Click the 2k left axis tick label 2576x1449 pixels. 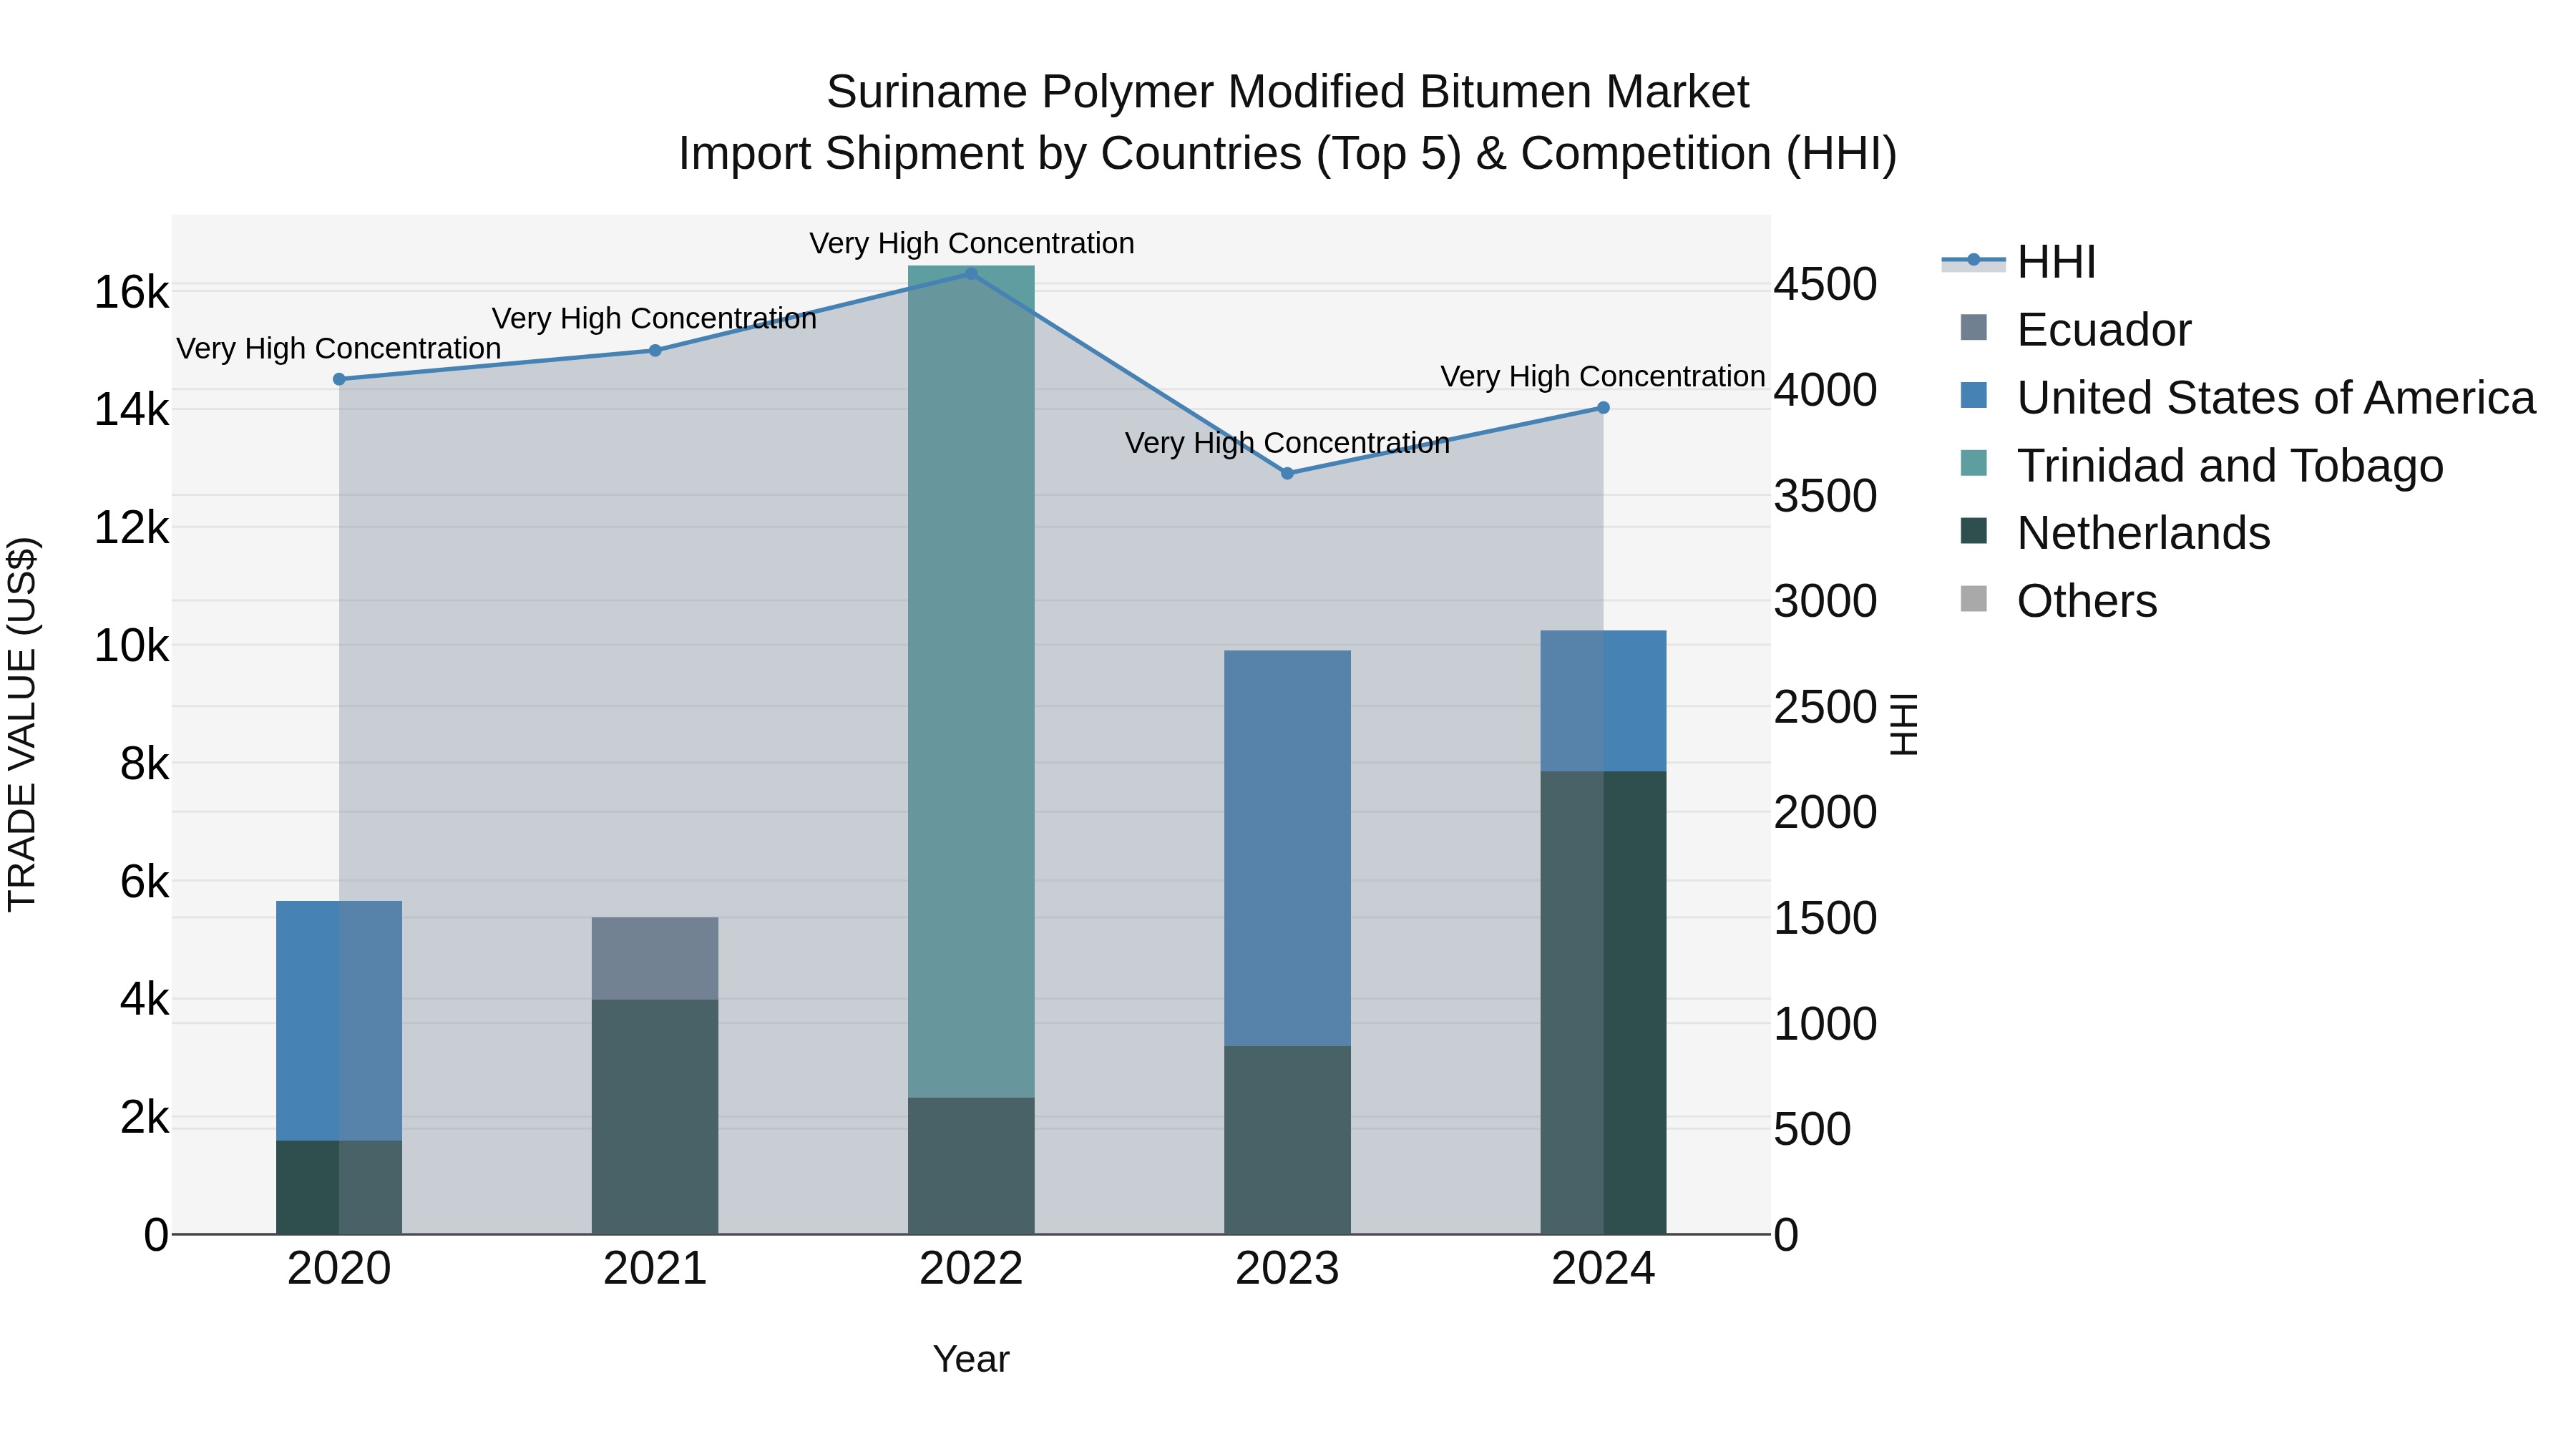click(x=145, y=1117)
